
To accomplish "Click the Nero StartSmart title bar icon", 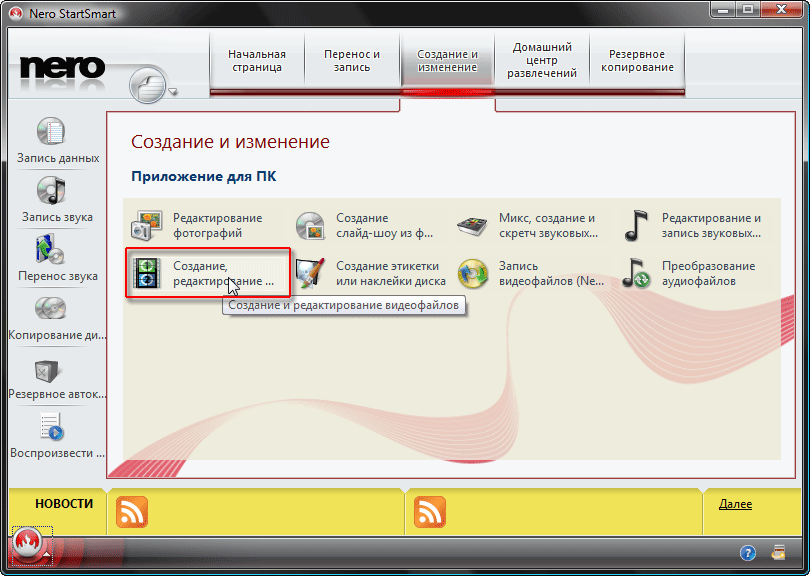I will 16,13.
